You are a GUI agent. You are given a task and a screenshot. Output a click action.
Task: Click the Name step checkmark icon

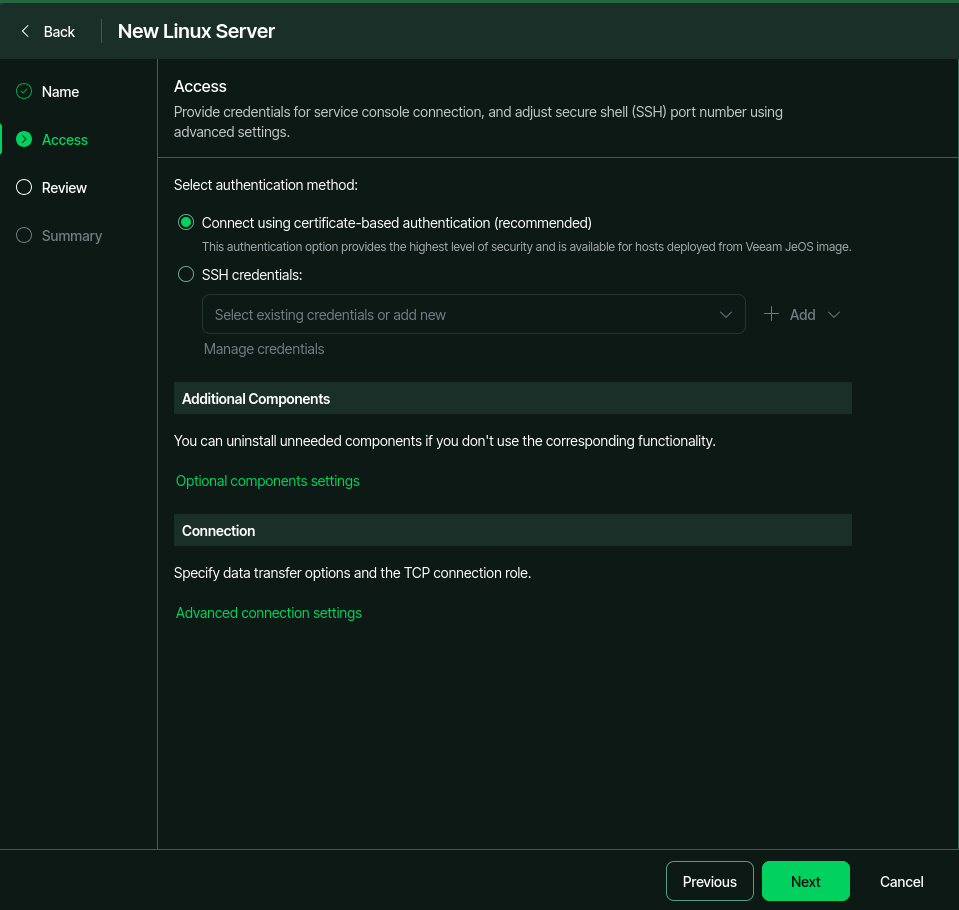24,92
